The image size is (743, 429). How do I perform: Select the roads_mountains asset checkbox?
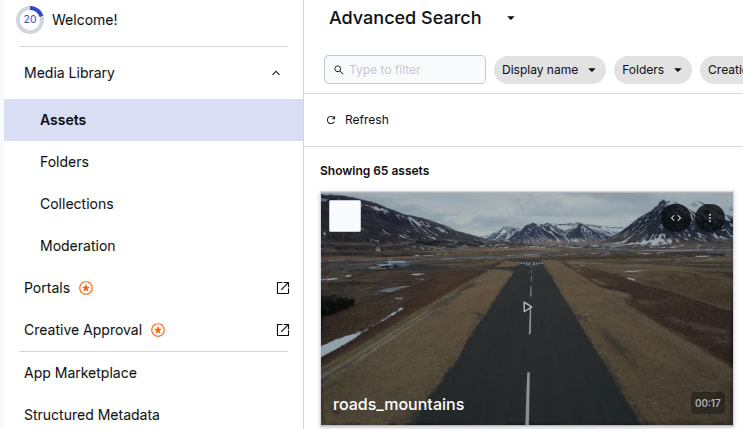[345, 216]
